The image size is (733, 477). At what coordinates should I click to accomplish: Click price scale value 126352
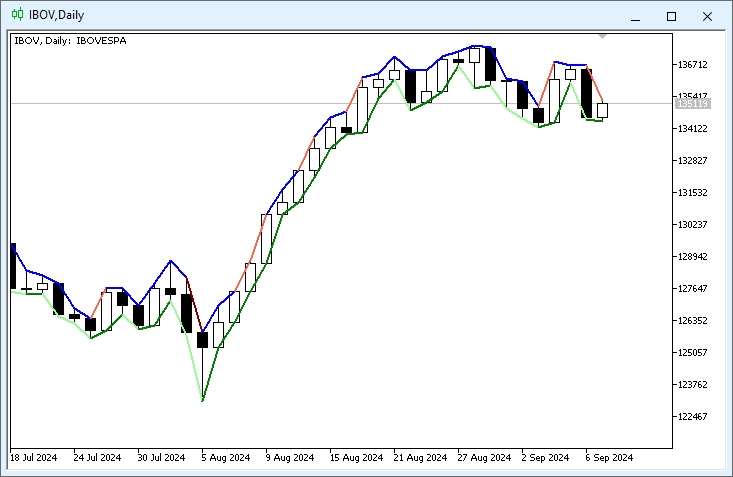pyautogui.click(x=692, y=321)
